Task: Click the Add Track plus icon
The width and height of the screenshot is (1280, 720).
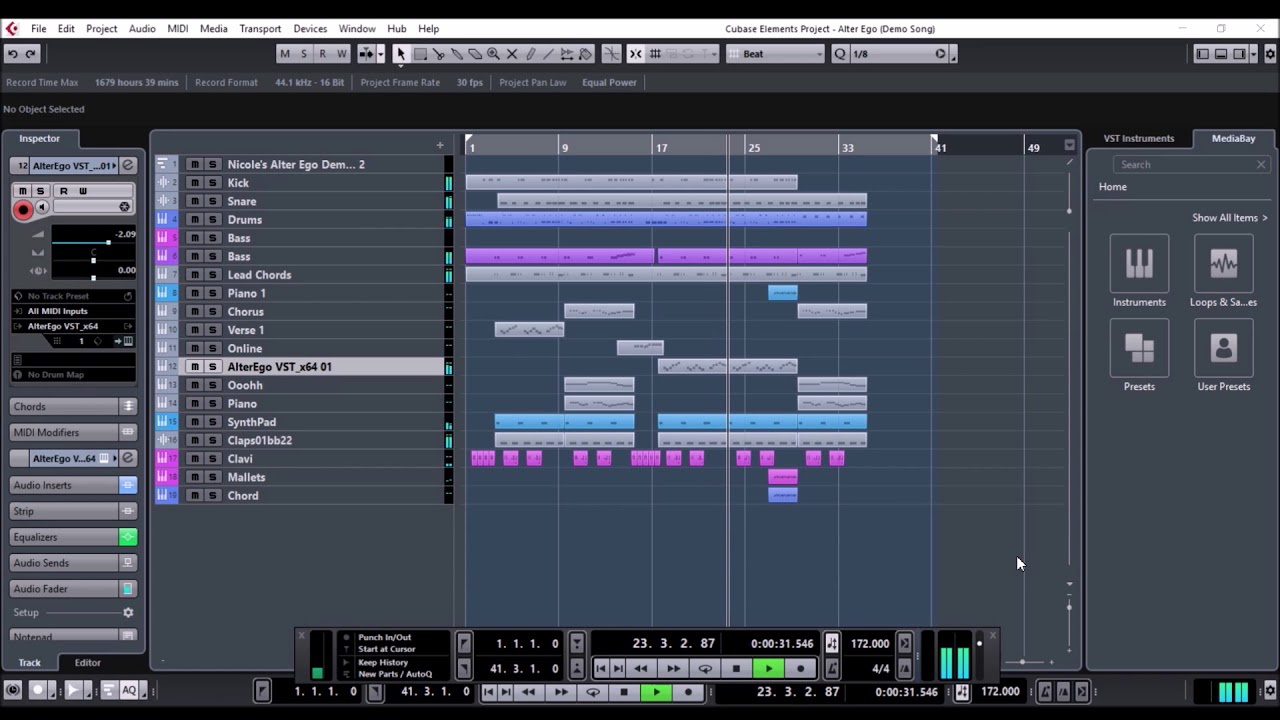Action: 439,145
